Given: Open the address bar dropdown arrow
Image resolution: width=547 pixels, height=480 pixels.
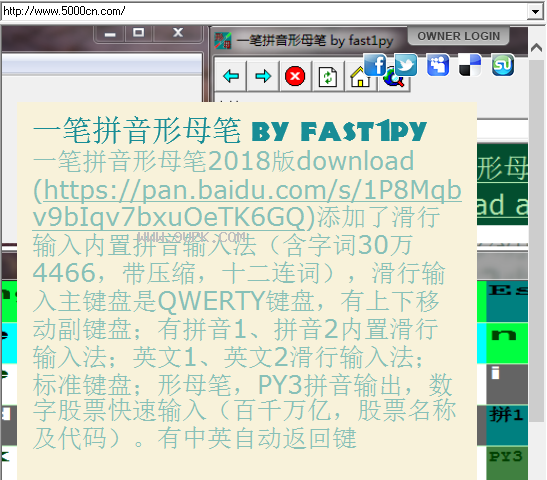Looking at the screenshot, I should [535, 12].
